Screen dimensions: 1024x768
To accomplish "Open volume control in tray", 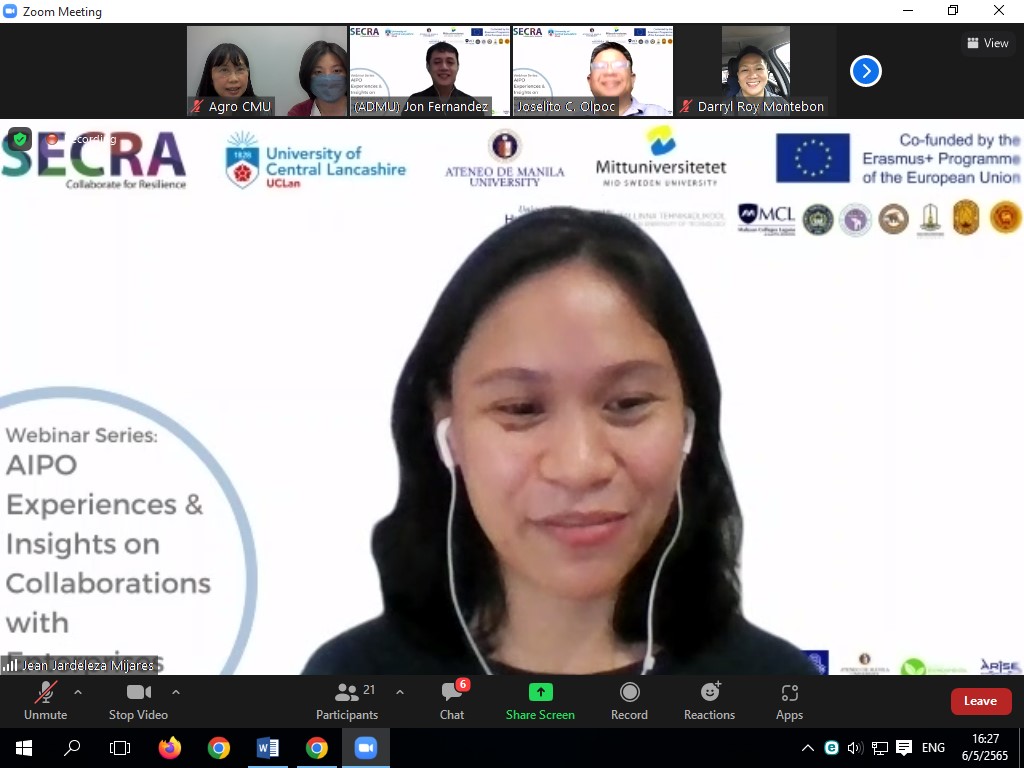I will pyautogui.click(x=855, y=748).
